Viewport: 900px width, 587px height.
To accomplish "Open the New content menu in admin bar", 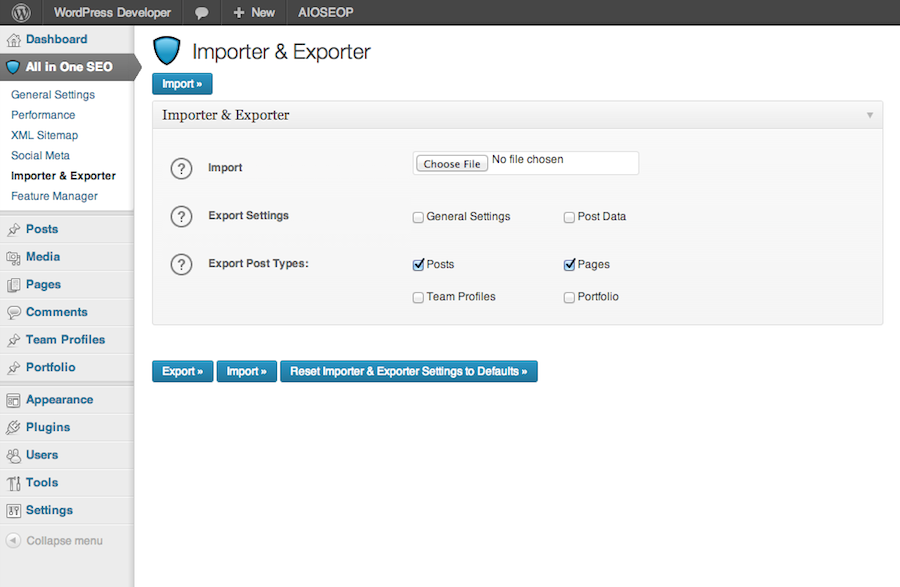I will point(253,13).
